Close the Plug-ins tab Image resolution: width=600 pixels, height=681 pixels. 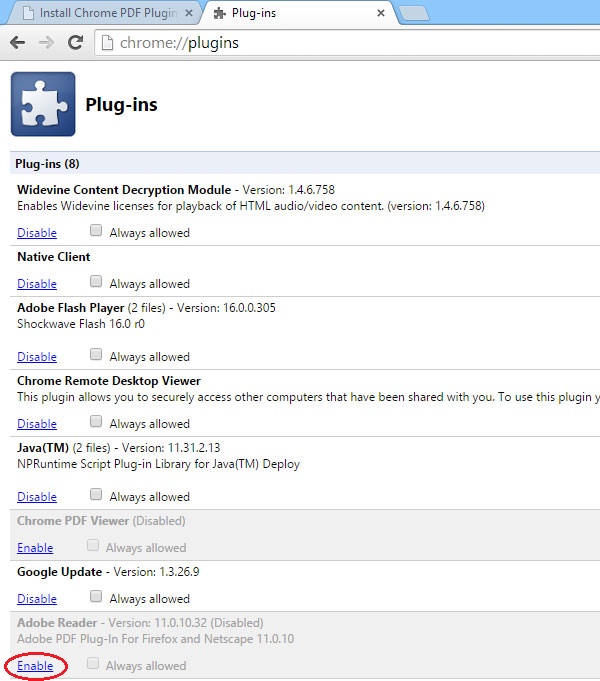[x=380, y=14]
